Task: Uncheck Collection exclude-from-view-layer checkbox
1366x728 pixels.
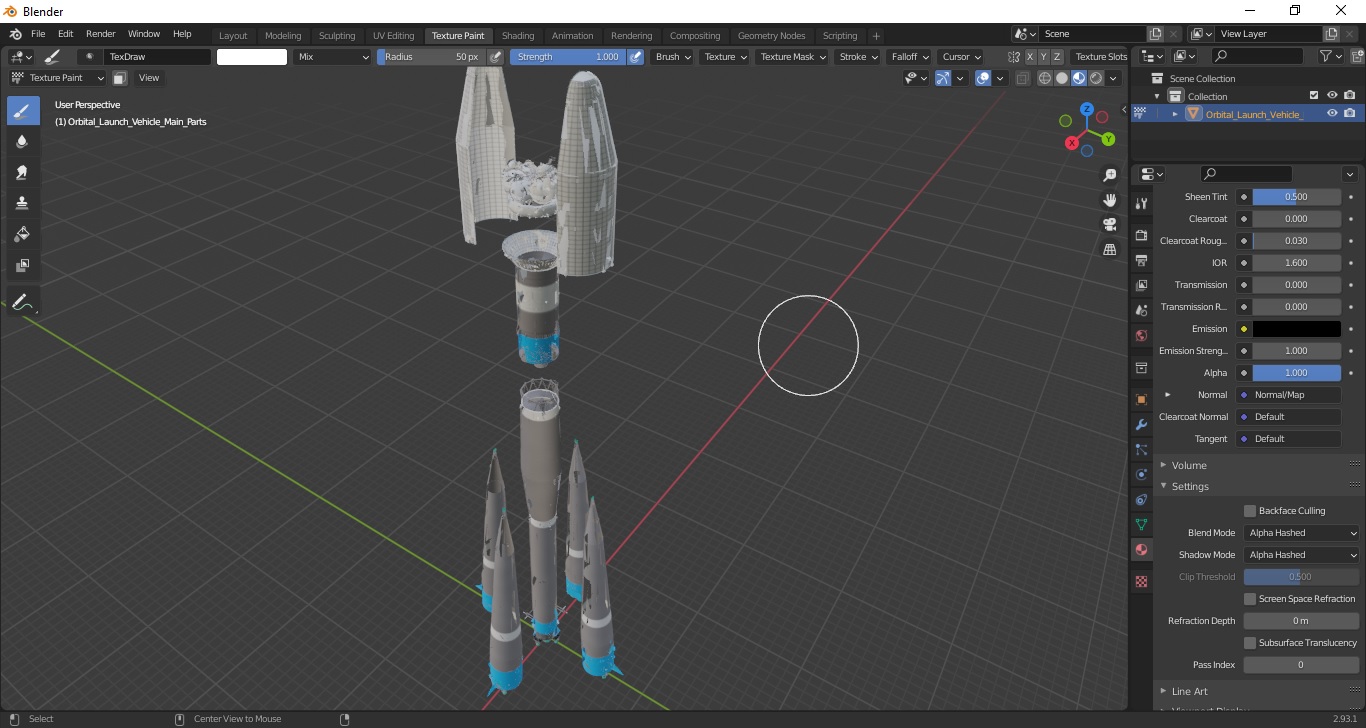Action: tap(1314, 96)
